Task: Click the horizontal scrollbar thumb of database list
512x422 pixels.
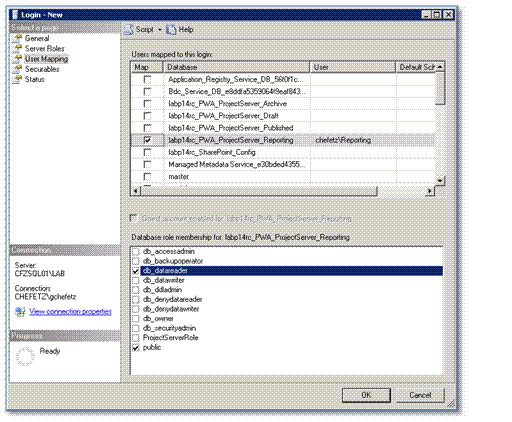Action: tap(259, 191)
